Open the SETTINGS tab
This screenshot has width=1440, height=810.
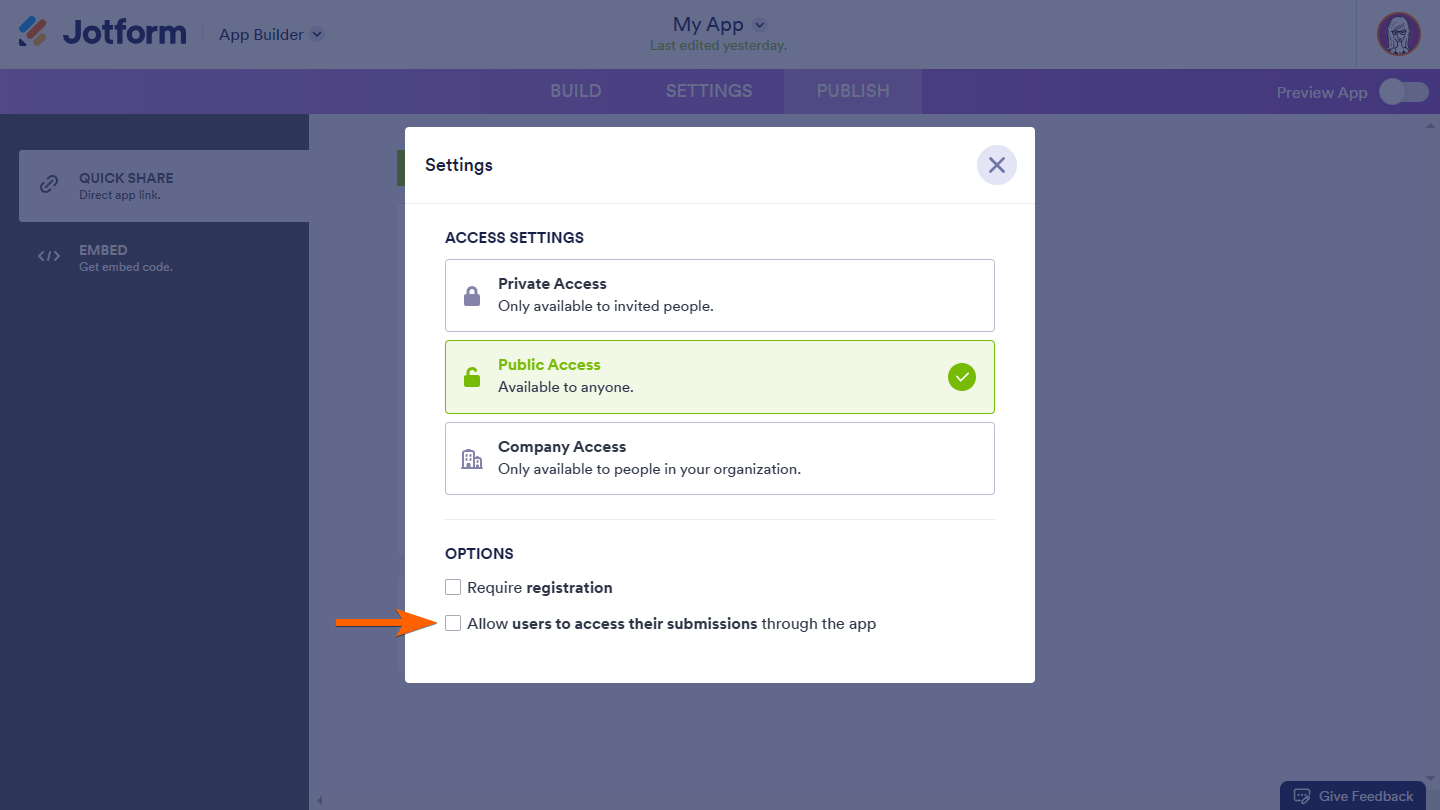pos(709,91)
